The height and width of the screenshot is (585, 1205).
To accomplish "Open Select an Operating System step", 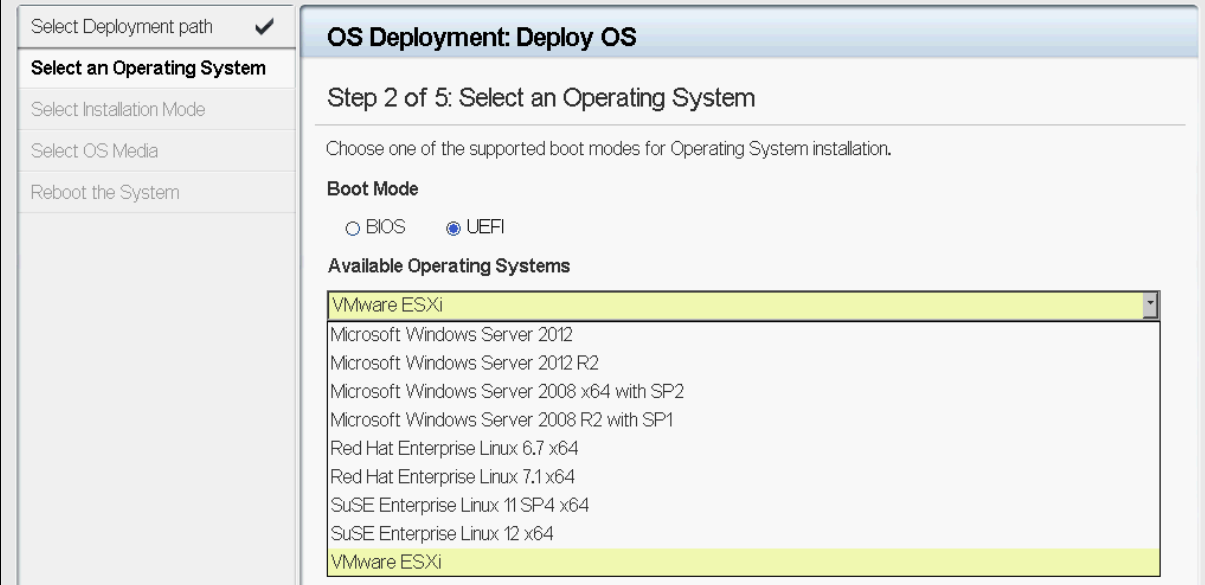I will [157, 68].
